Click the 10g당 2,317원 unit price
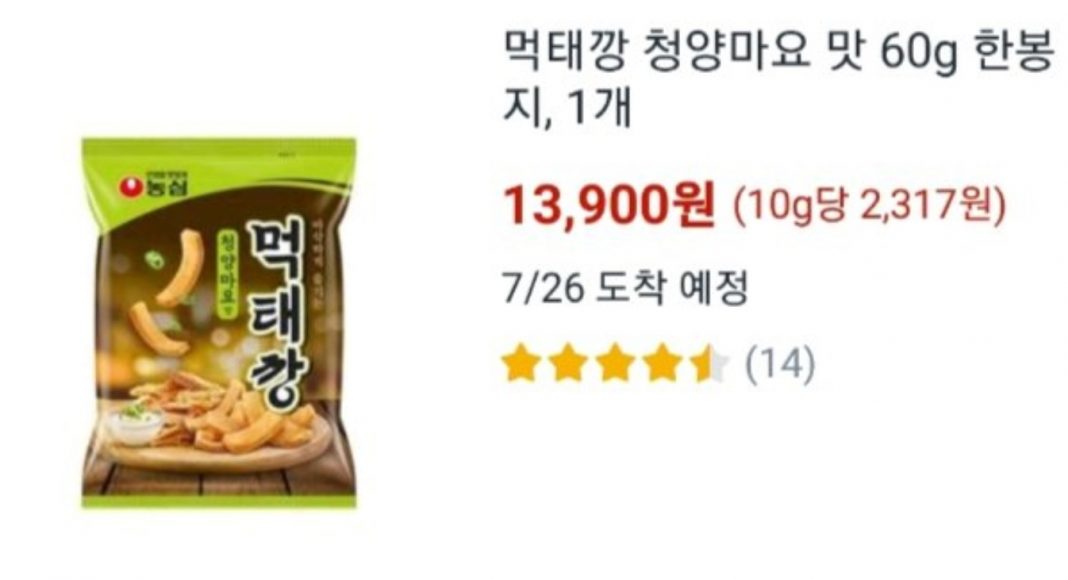The image size is (1068, 580). coord(869,206)
